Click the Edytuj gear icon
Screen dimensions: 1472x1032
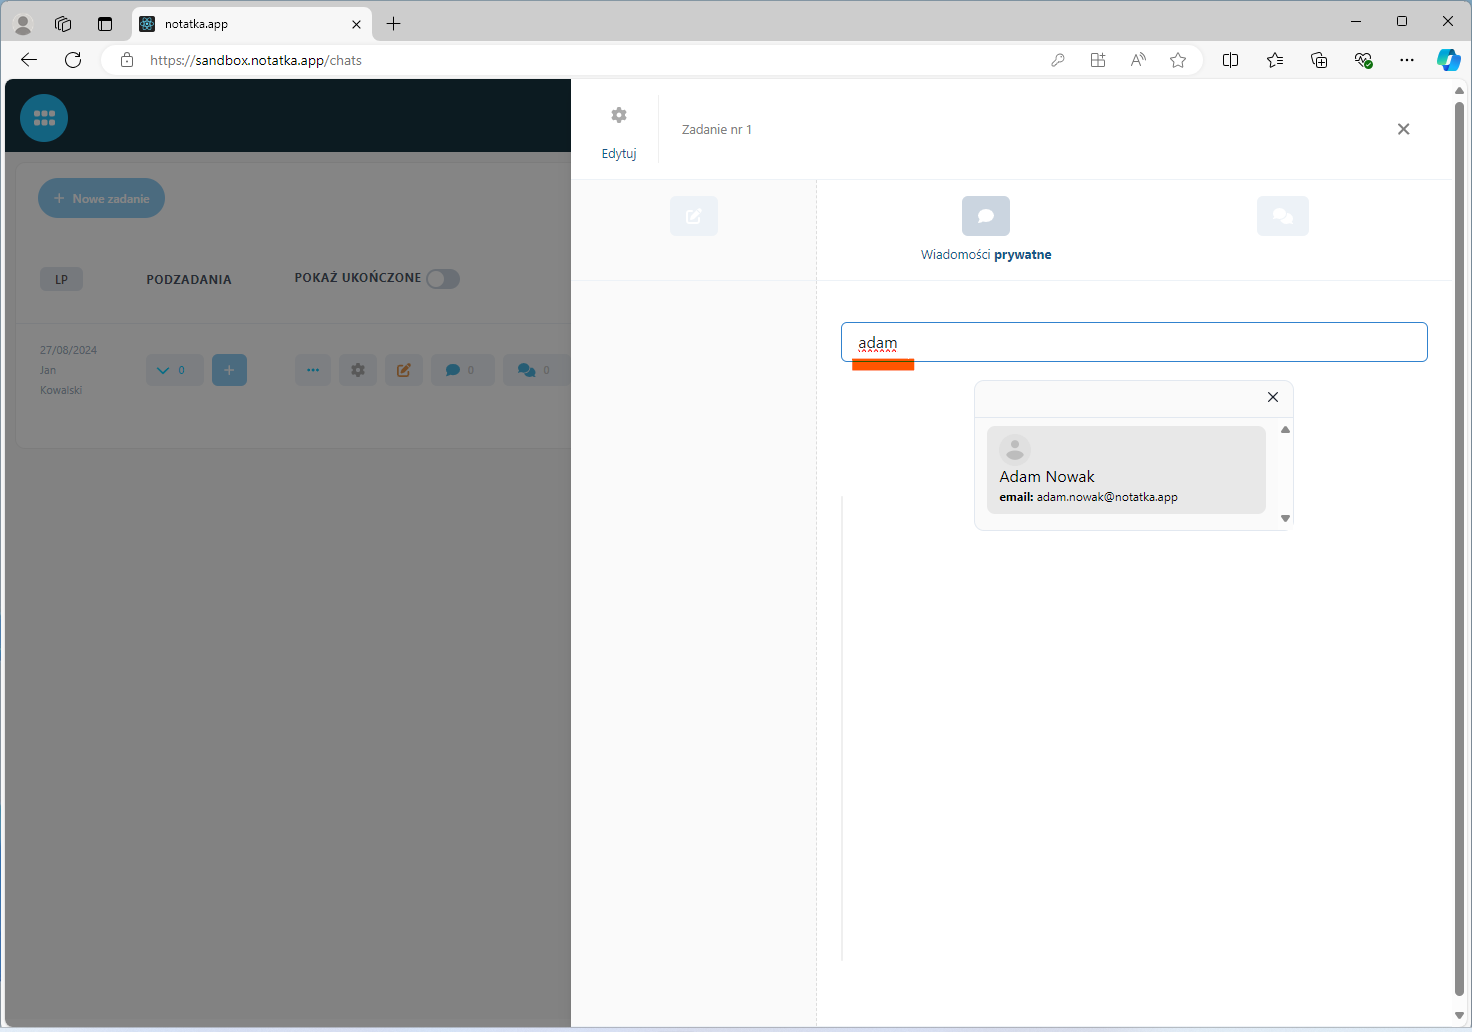click(x=619, y=116)
